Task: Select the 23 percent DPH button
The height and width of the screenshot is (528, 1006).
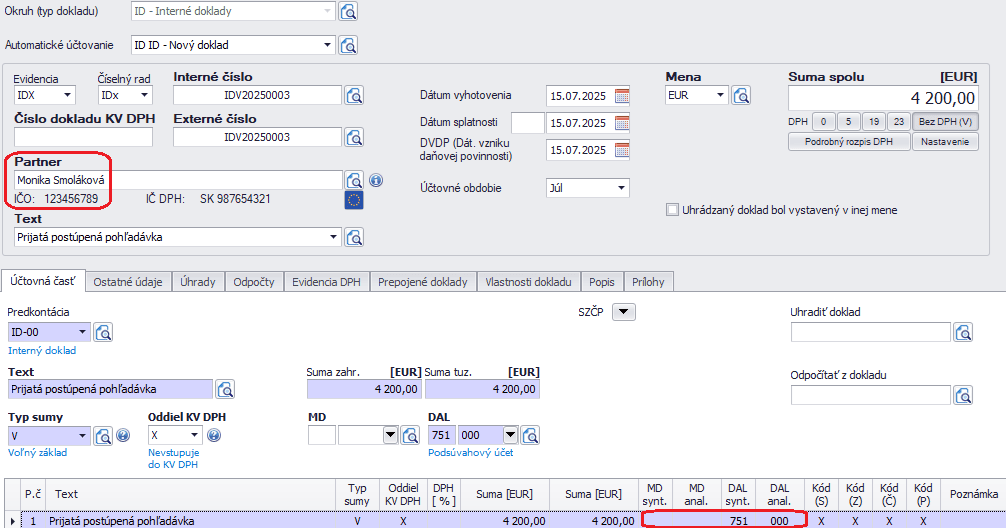Action: point(897,122)
